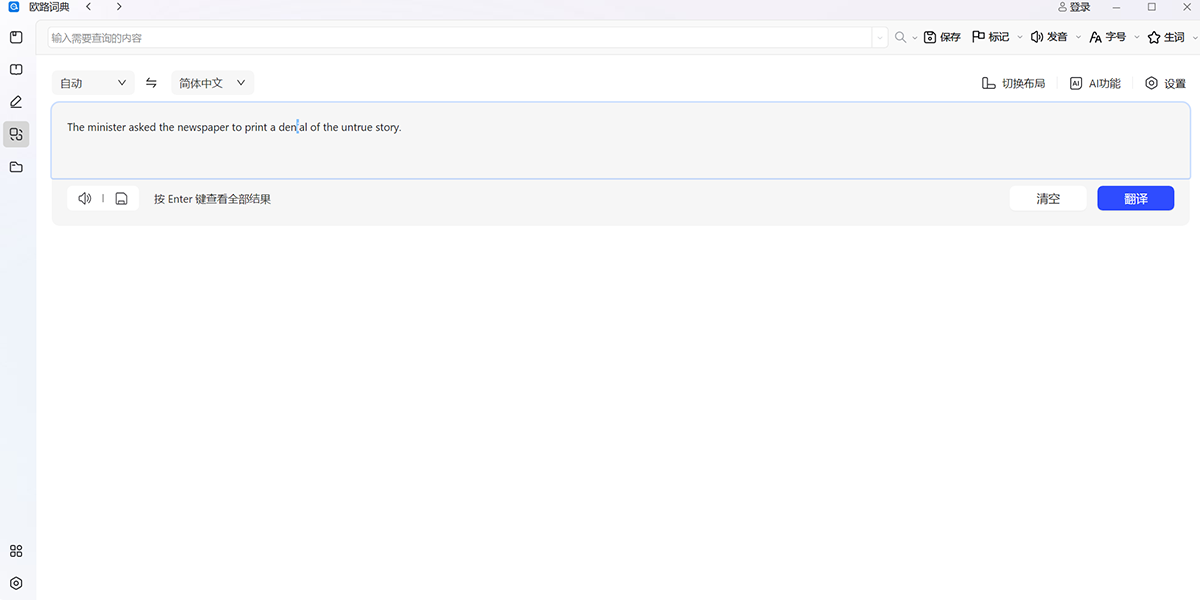Open the 标记 dropdown arrow
Screen dimensions: 1200x600
[x=1020, y=37]
